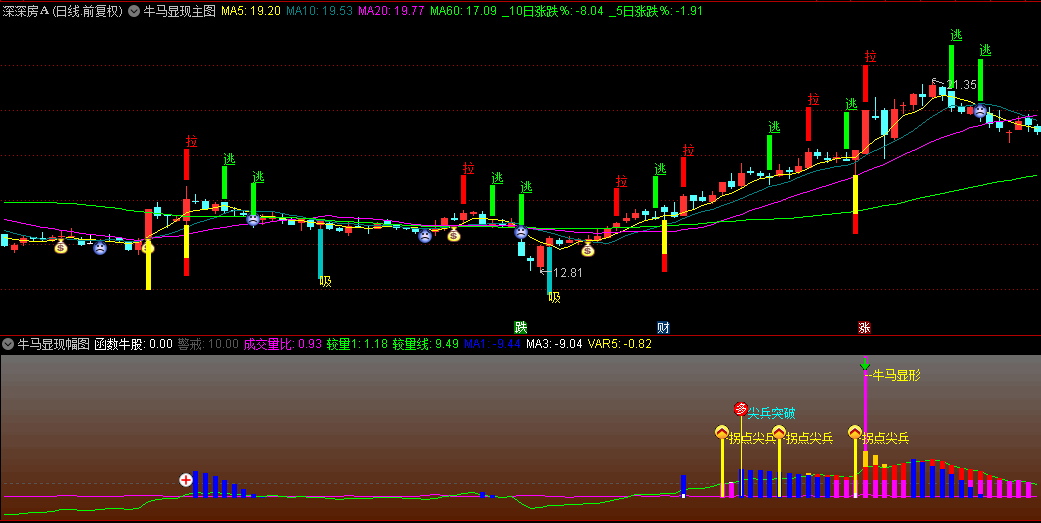Expand the dropdown arrow beside 牛马显现幅图

pyautogui.click(x=8, y=344)
